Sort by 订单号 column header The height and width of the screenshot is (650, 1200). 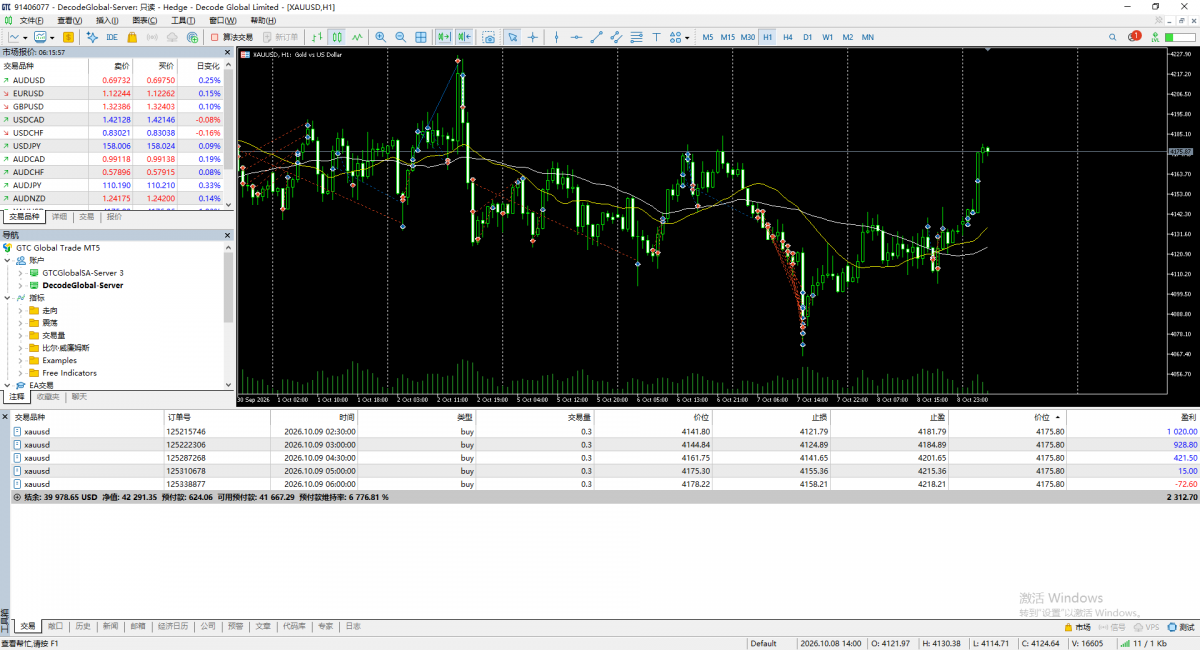215,417
